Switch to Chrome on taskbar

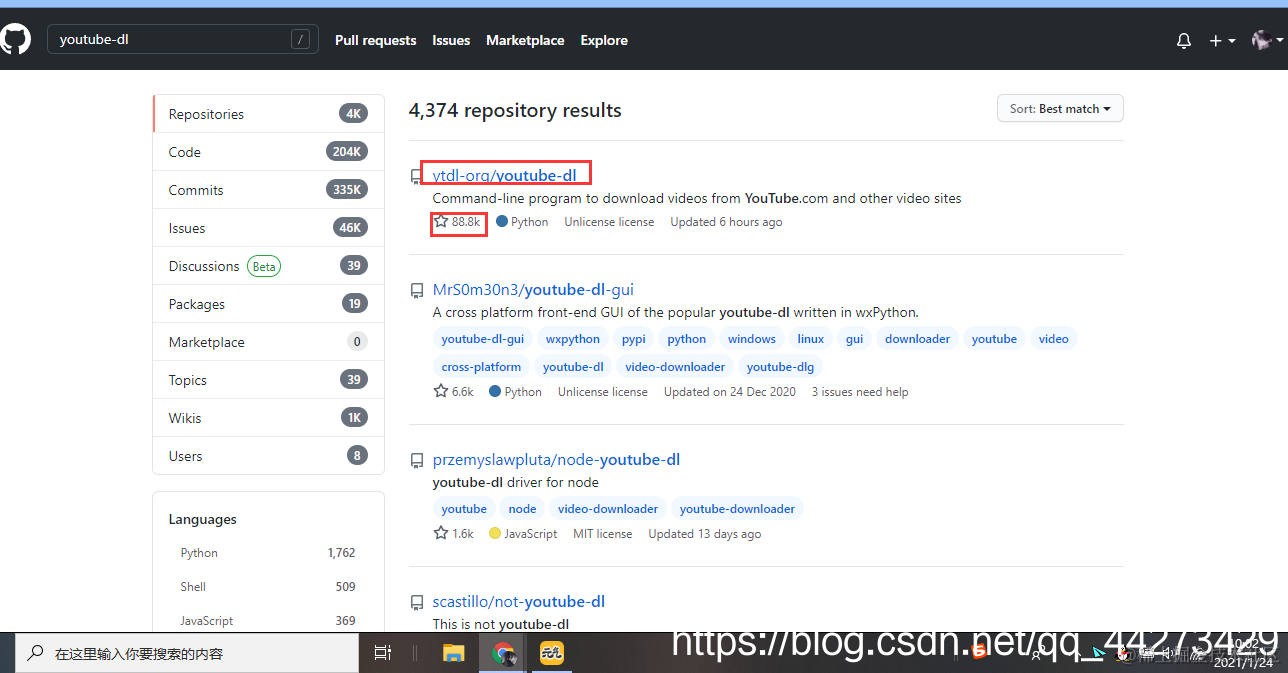tap(503, 654)
